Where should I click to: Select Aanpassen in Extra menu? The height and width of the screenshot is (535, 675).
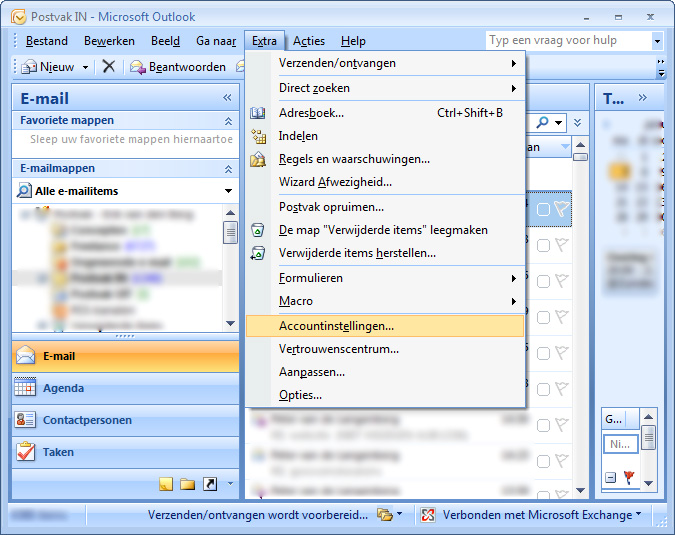pyautogui.click(x=385, y=372)
